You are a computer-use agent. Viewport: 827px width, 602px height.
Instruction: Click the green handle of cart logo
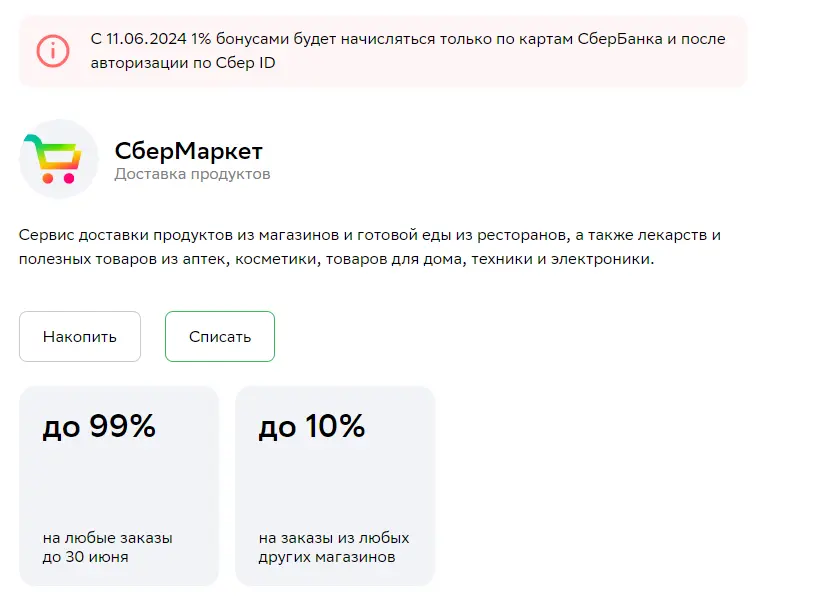[33, 139]
